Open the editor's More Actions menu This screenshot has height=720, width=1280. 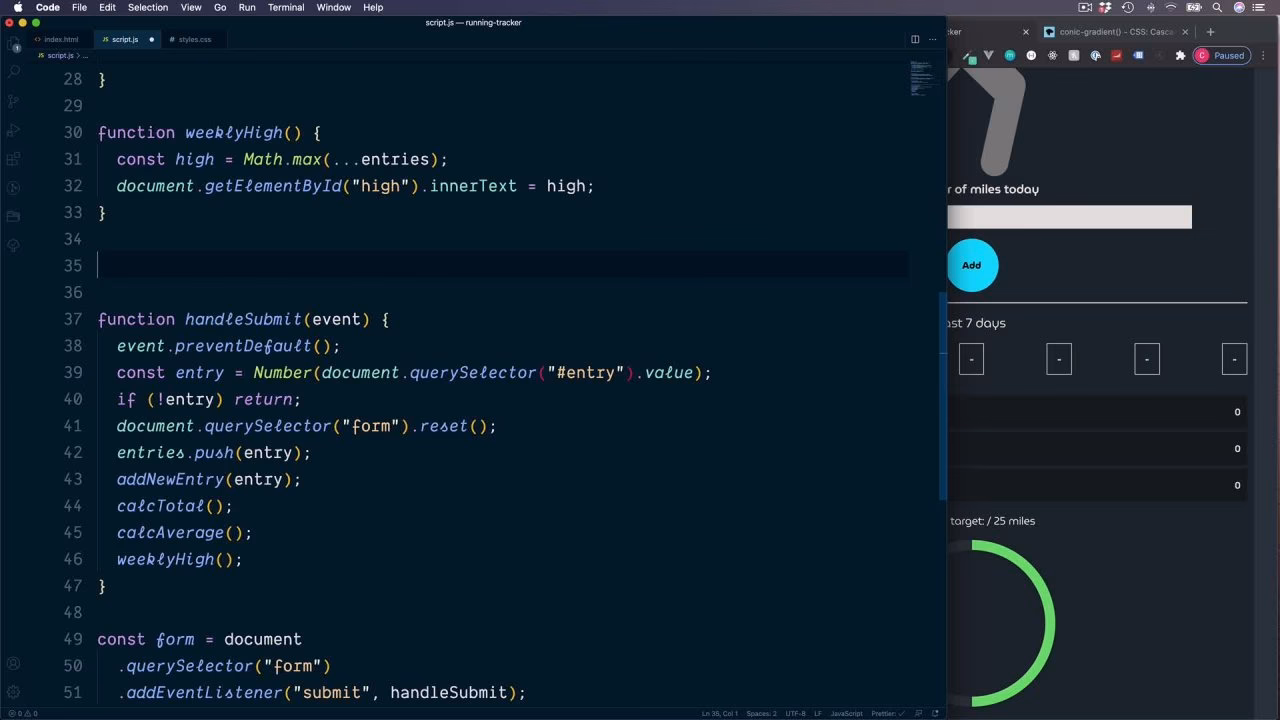[x=934, y=39]
